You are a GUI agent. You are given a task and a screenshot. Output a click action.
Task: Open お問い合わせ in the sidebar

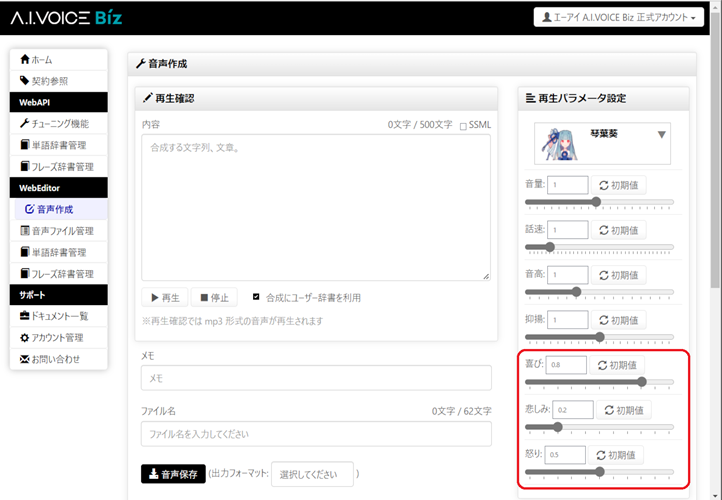click(58, 359)
